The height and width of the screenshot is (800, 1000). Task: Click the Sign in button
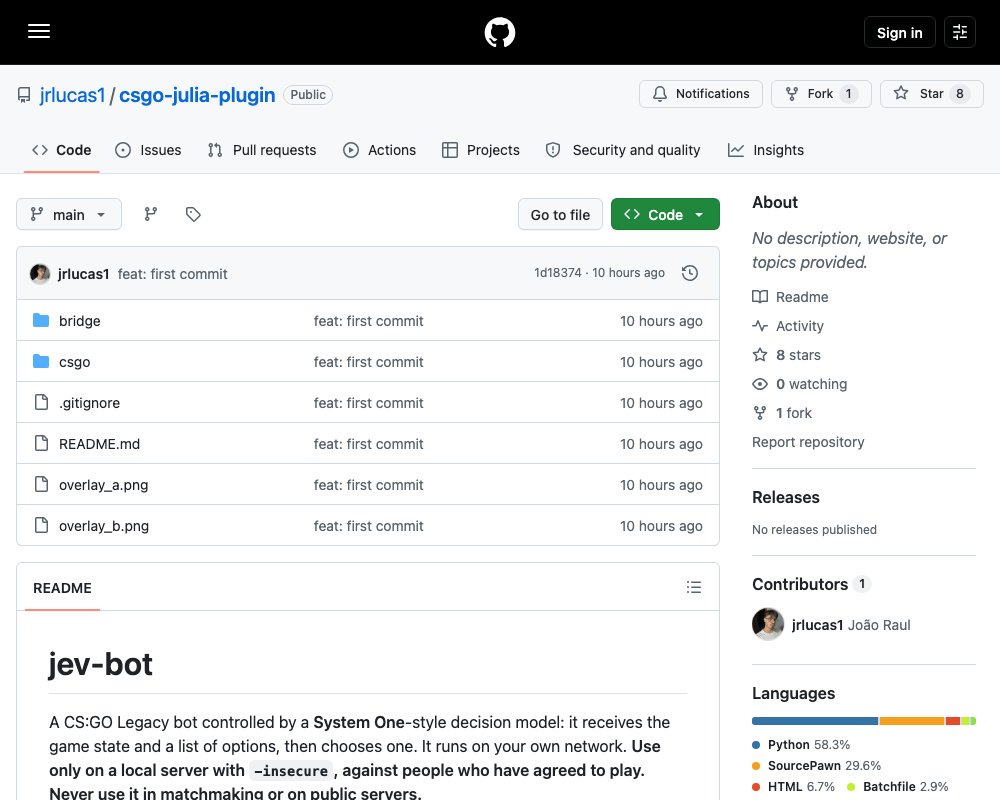tap(899, 32)
